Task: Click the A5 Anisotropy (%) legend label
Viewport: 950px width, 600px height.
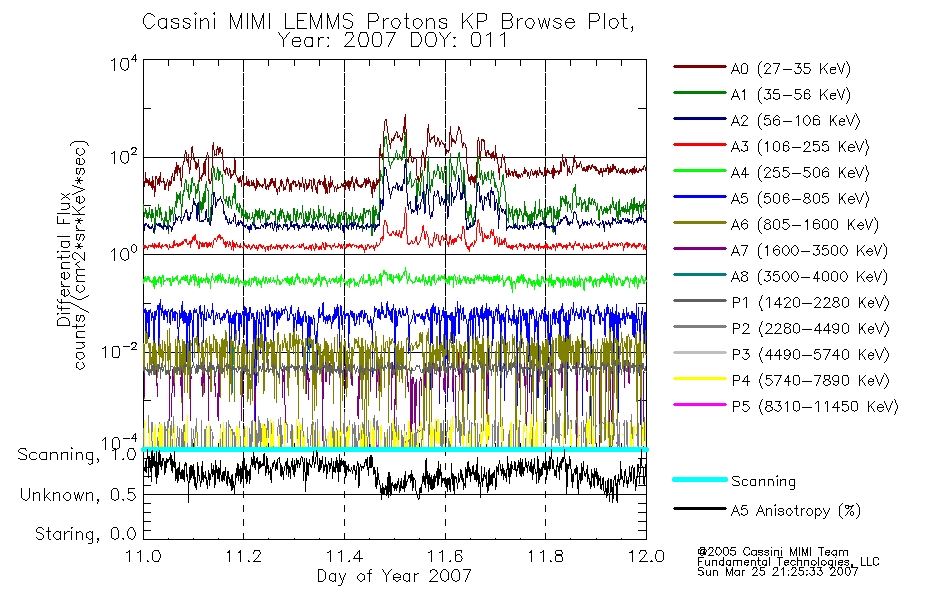Action: click(x=796, y=512)
